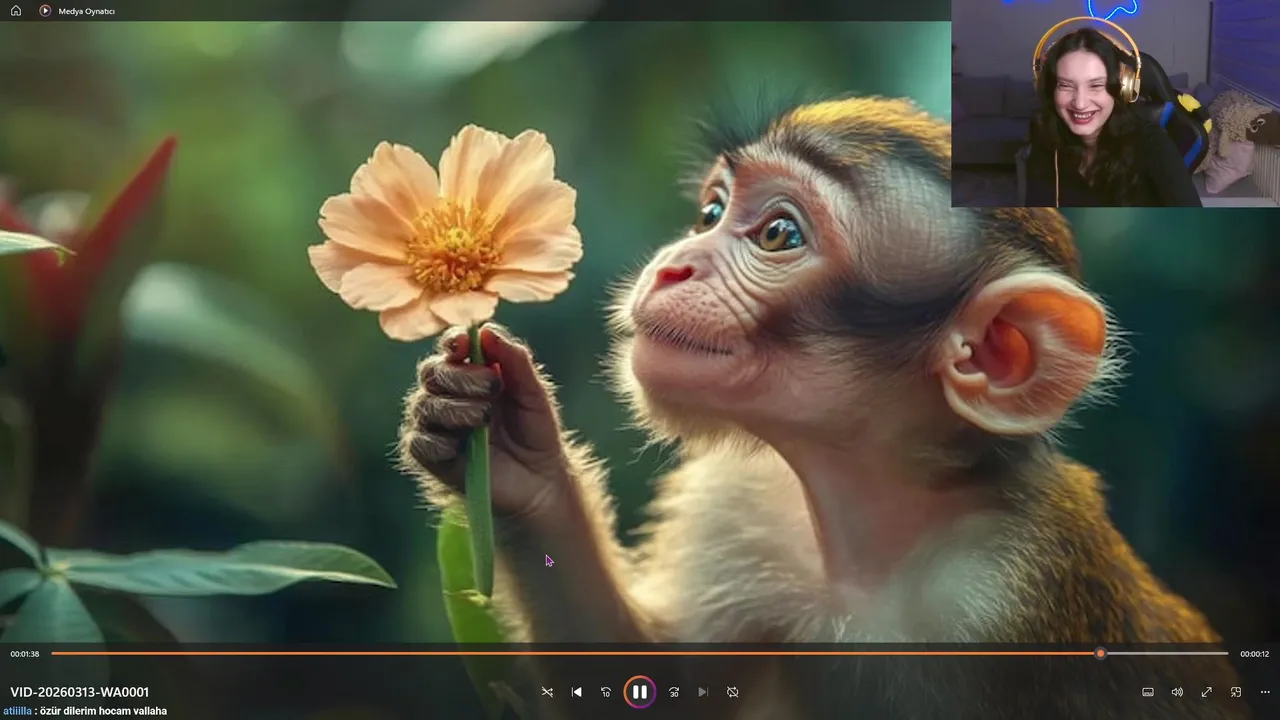Click the webcam overlay thumbnail

click(1115, 103)
